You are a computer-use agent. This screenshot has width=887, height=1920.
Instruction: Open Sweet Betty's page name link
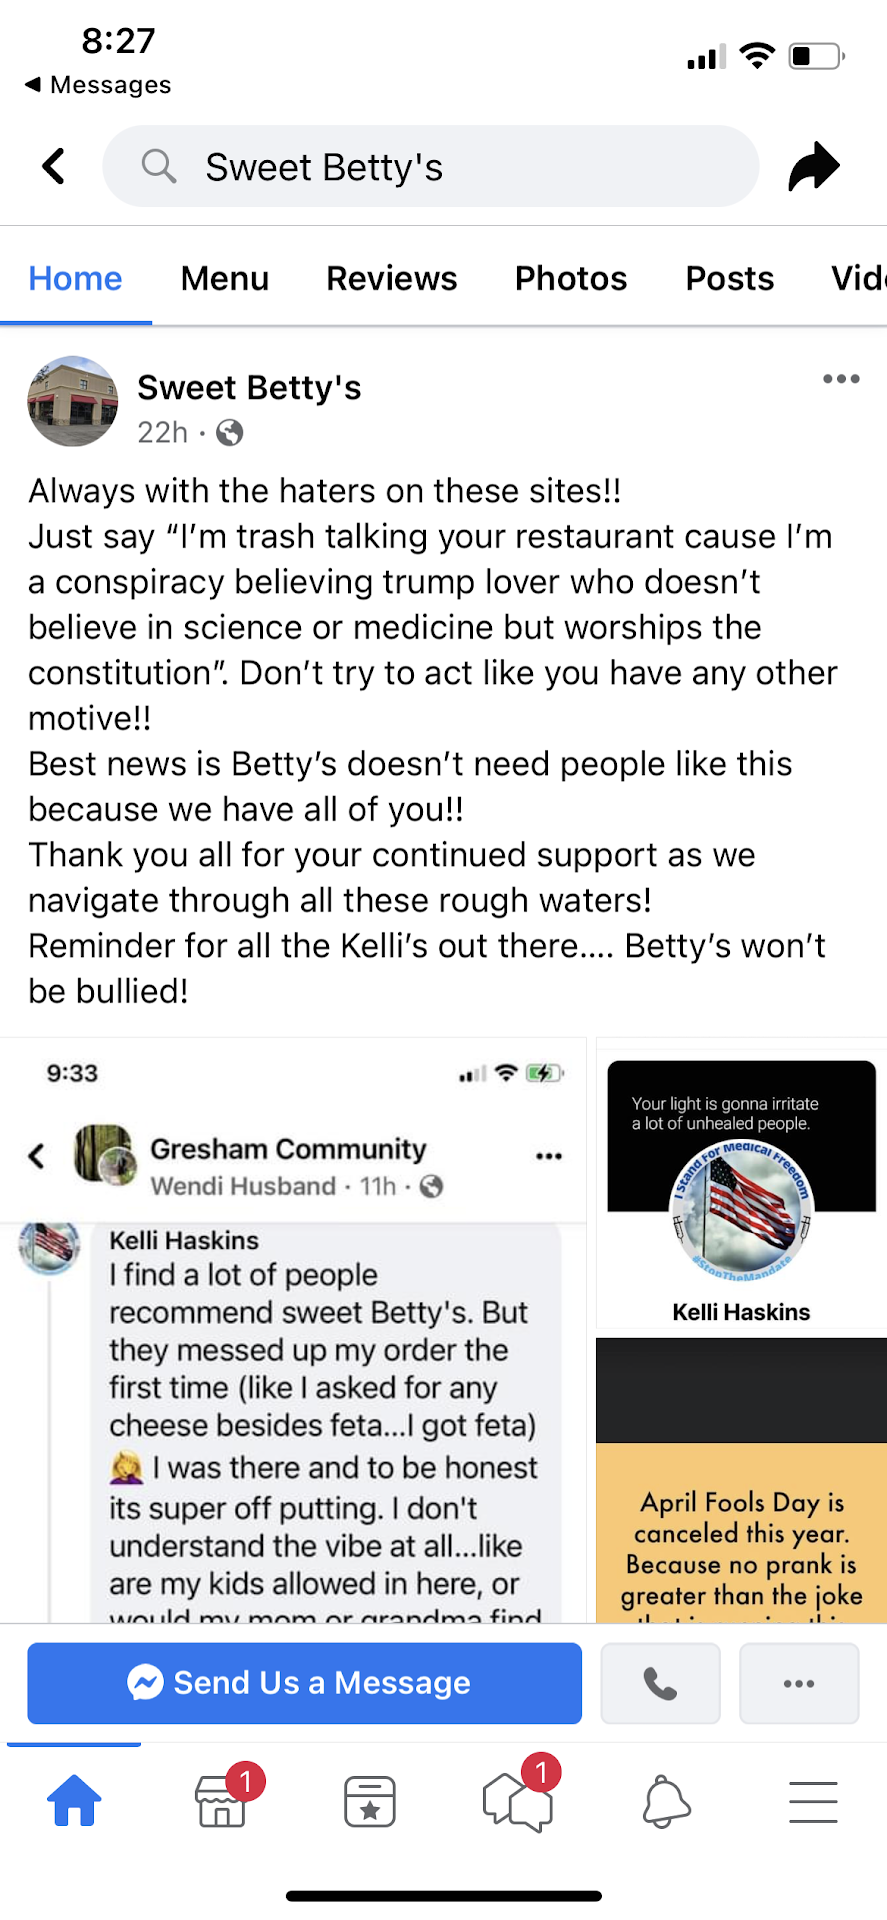pyautogui.click(x=249, y=387)
